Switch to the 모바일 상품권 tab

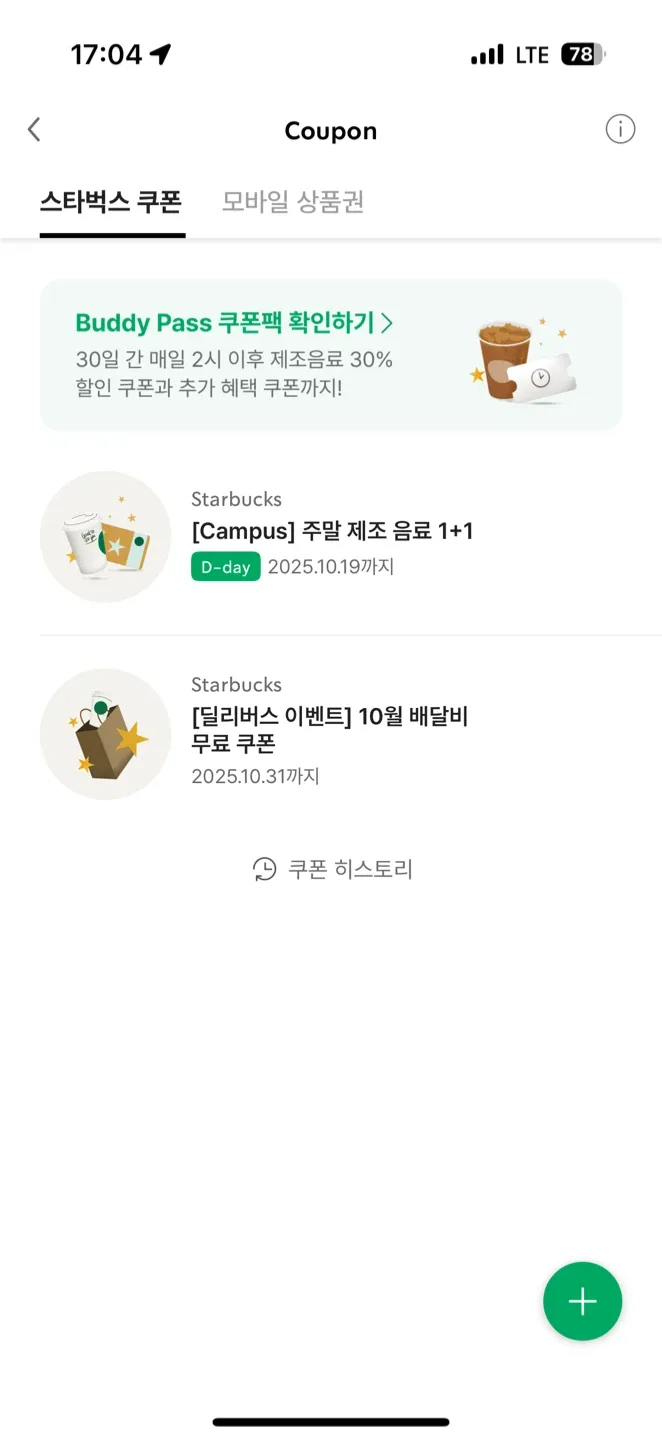(x=293, y=203)
